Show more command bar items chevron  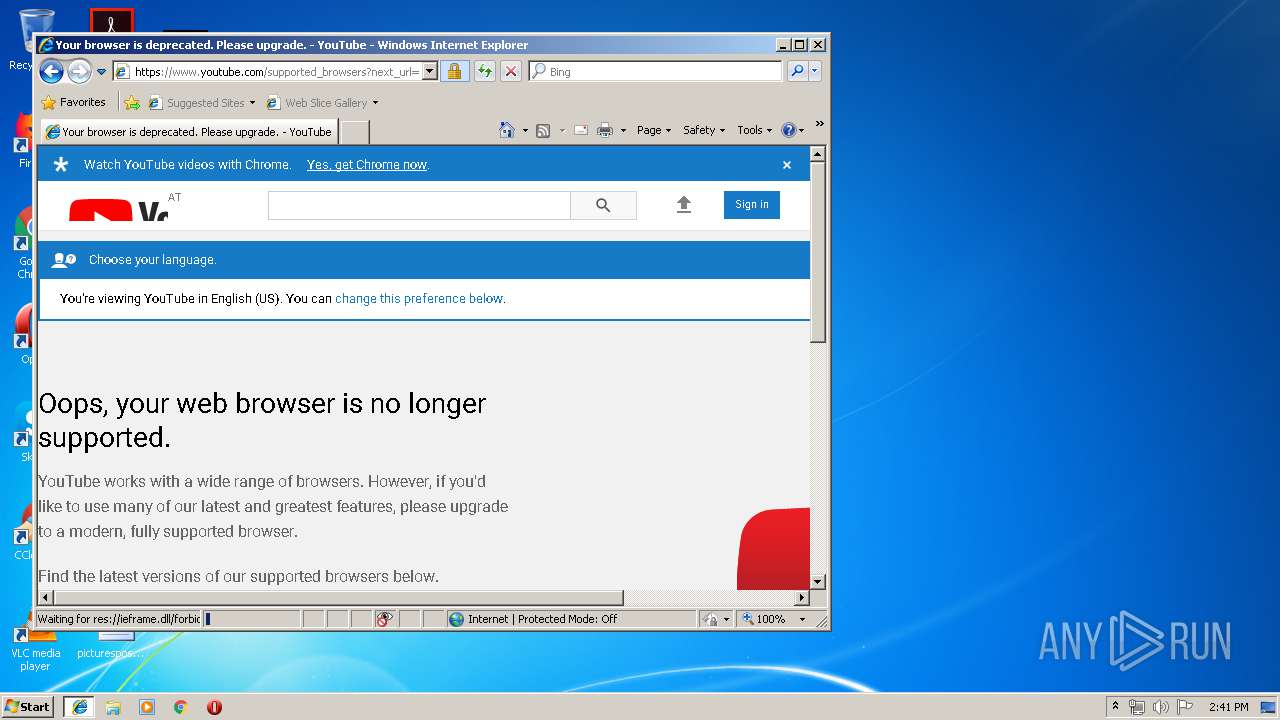click(819, 124)
